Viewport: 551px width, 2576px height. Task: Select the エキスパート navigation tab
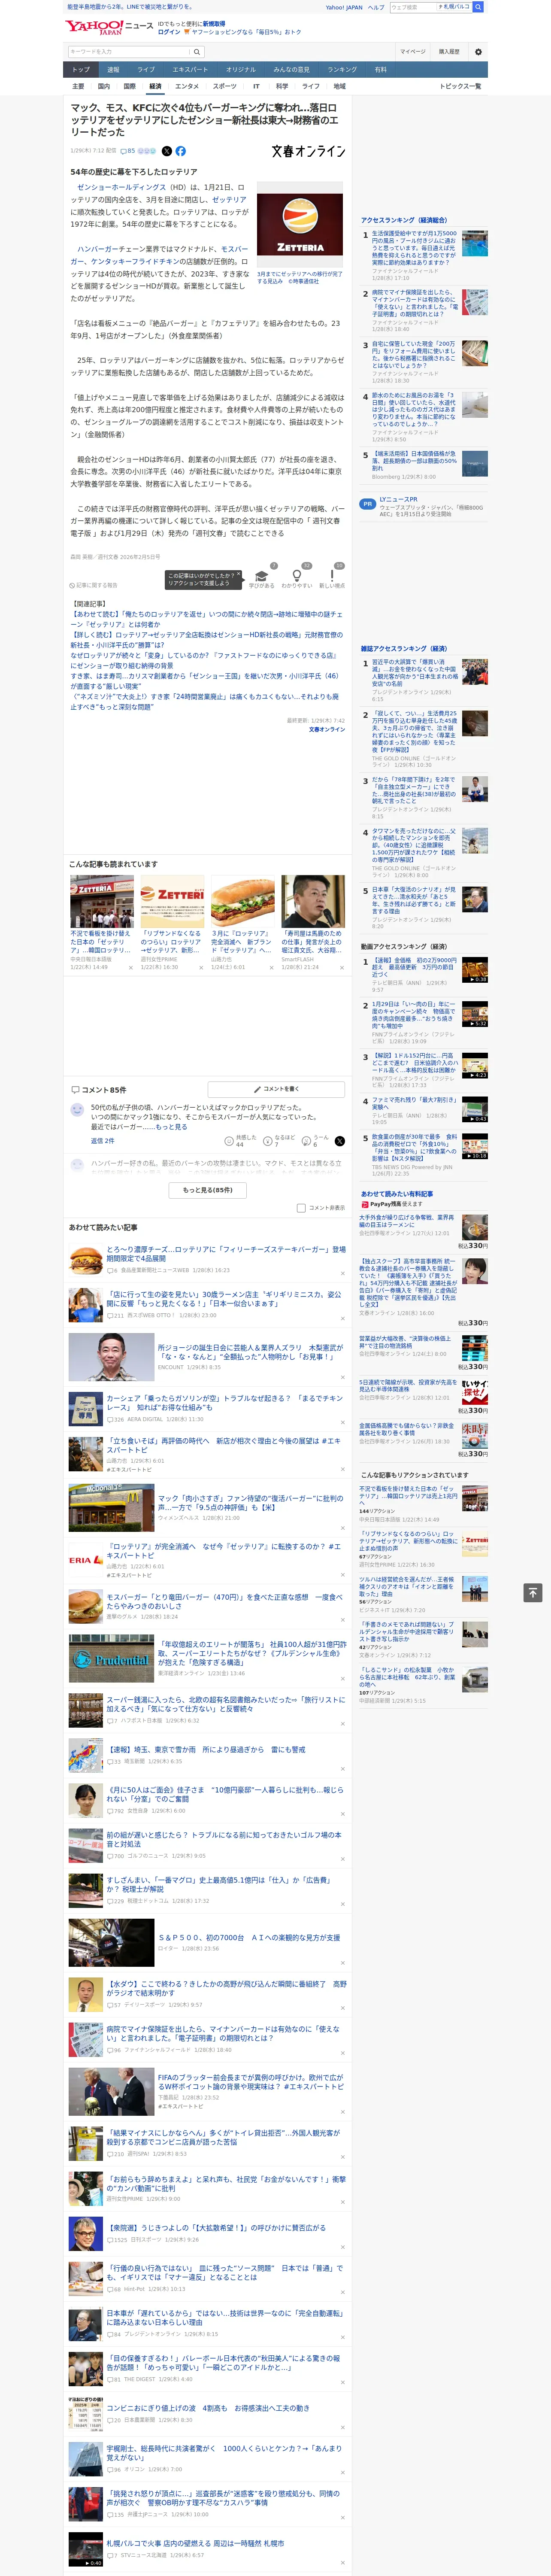pyautogui.click(x=190, y=69)
